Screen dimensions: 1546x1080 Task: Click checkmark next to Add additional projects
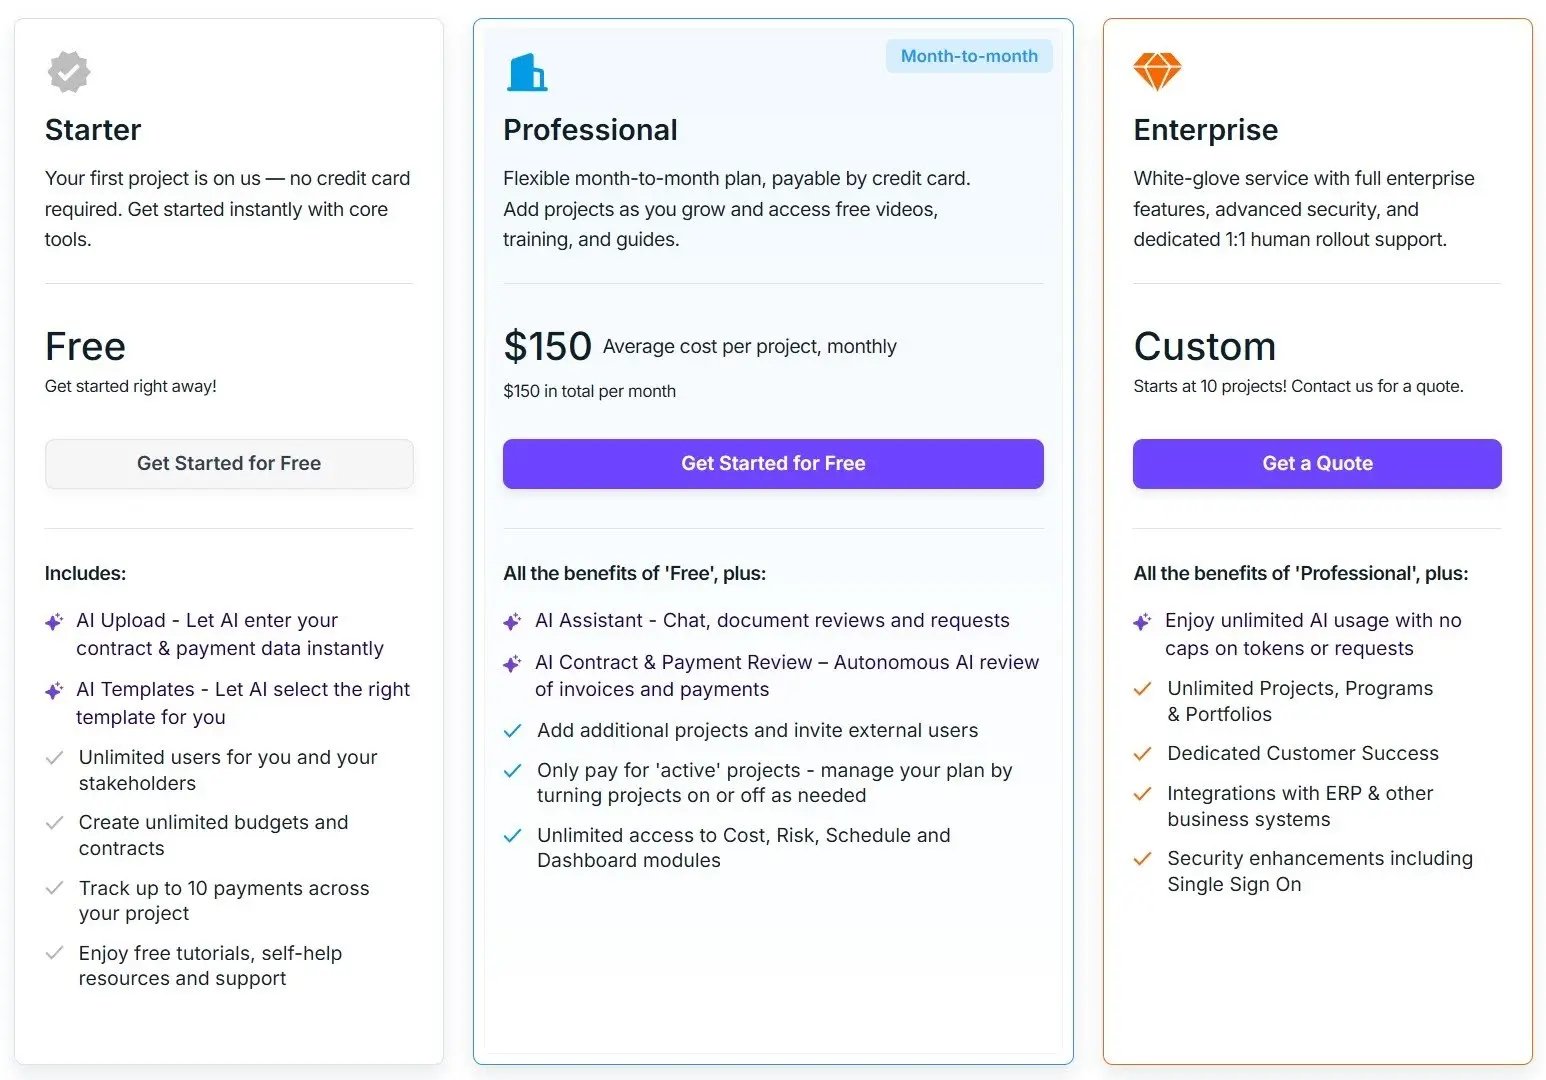tap(513, 731)
